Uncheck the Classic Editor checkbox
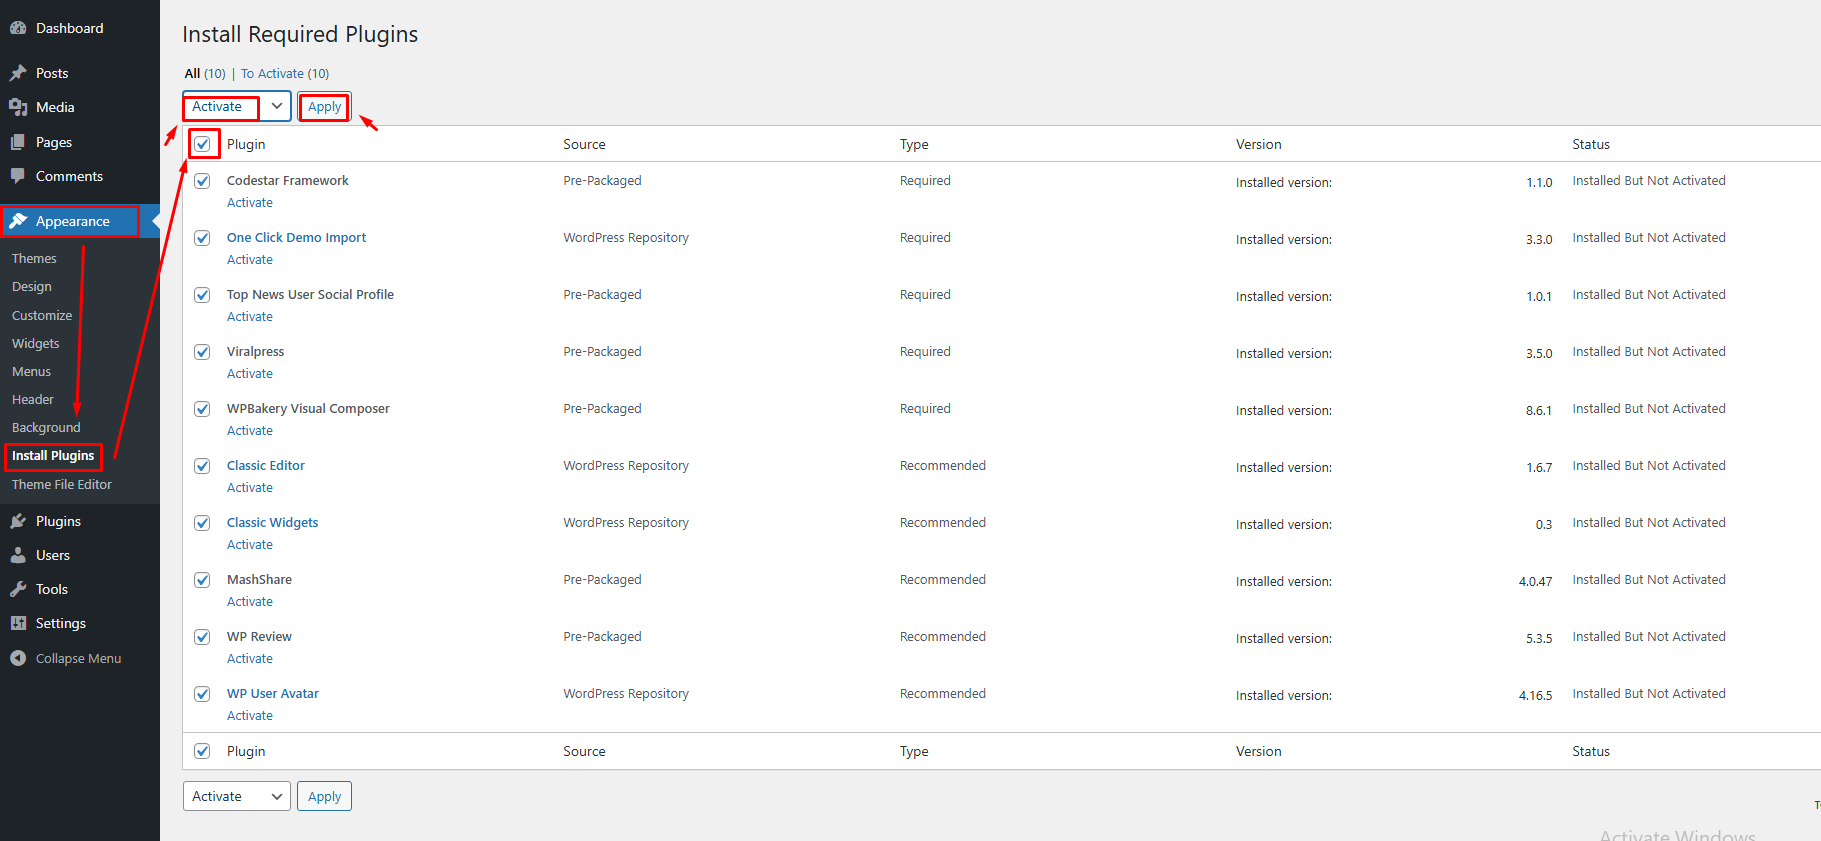1821x841 pixels. point(202,466)
